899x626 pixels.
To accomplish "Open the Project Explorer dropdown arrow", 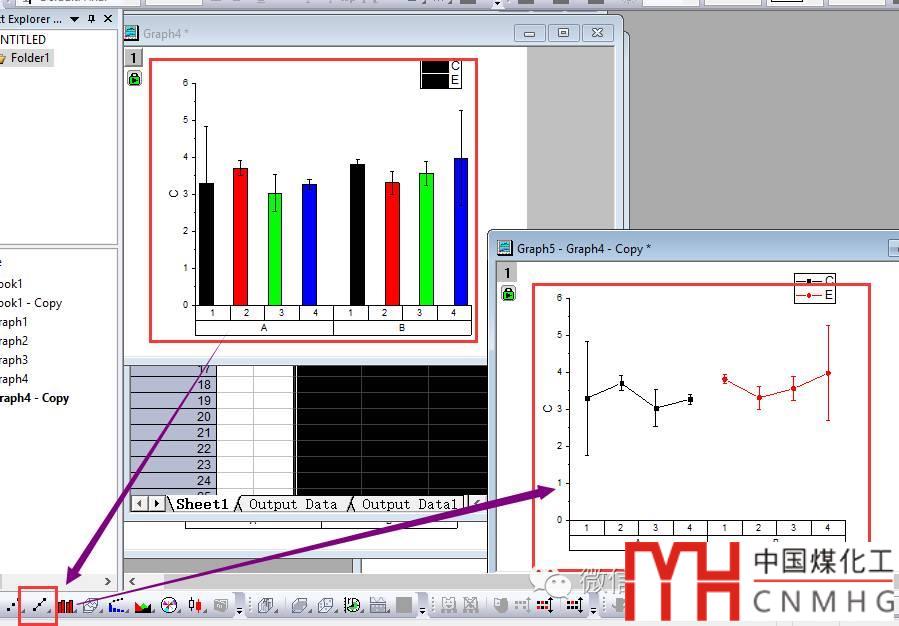I will (75, 19).
